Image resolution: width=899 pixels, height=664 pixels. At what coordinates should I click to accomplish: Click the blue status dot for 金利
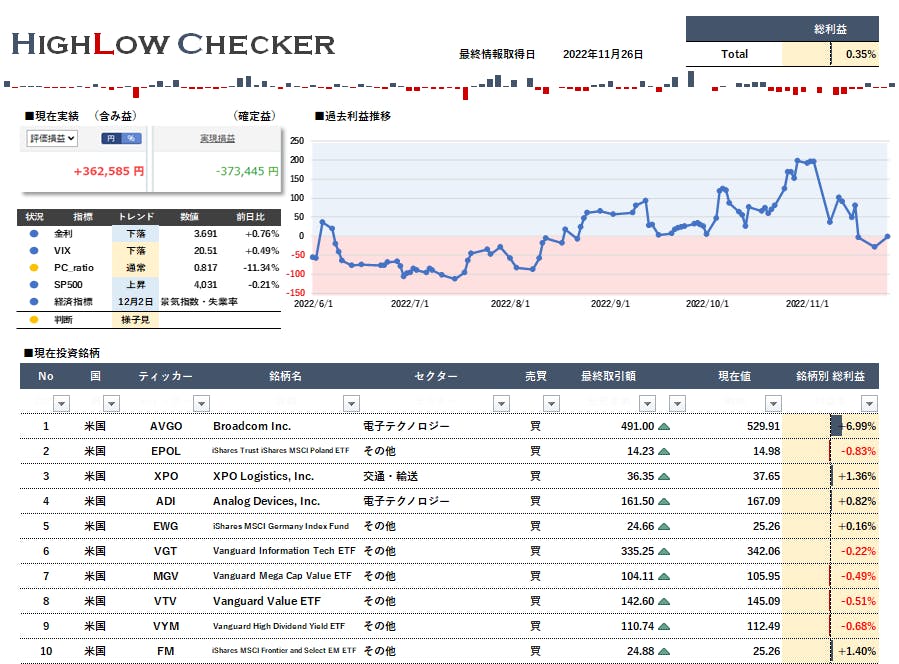pos(34,233)
